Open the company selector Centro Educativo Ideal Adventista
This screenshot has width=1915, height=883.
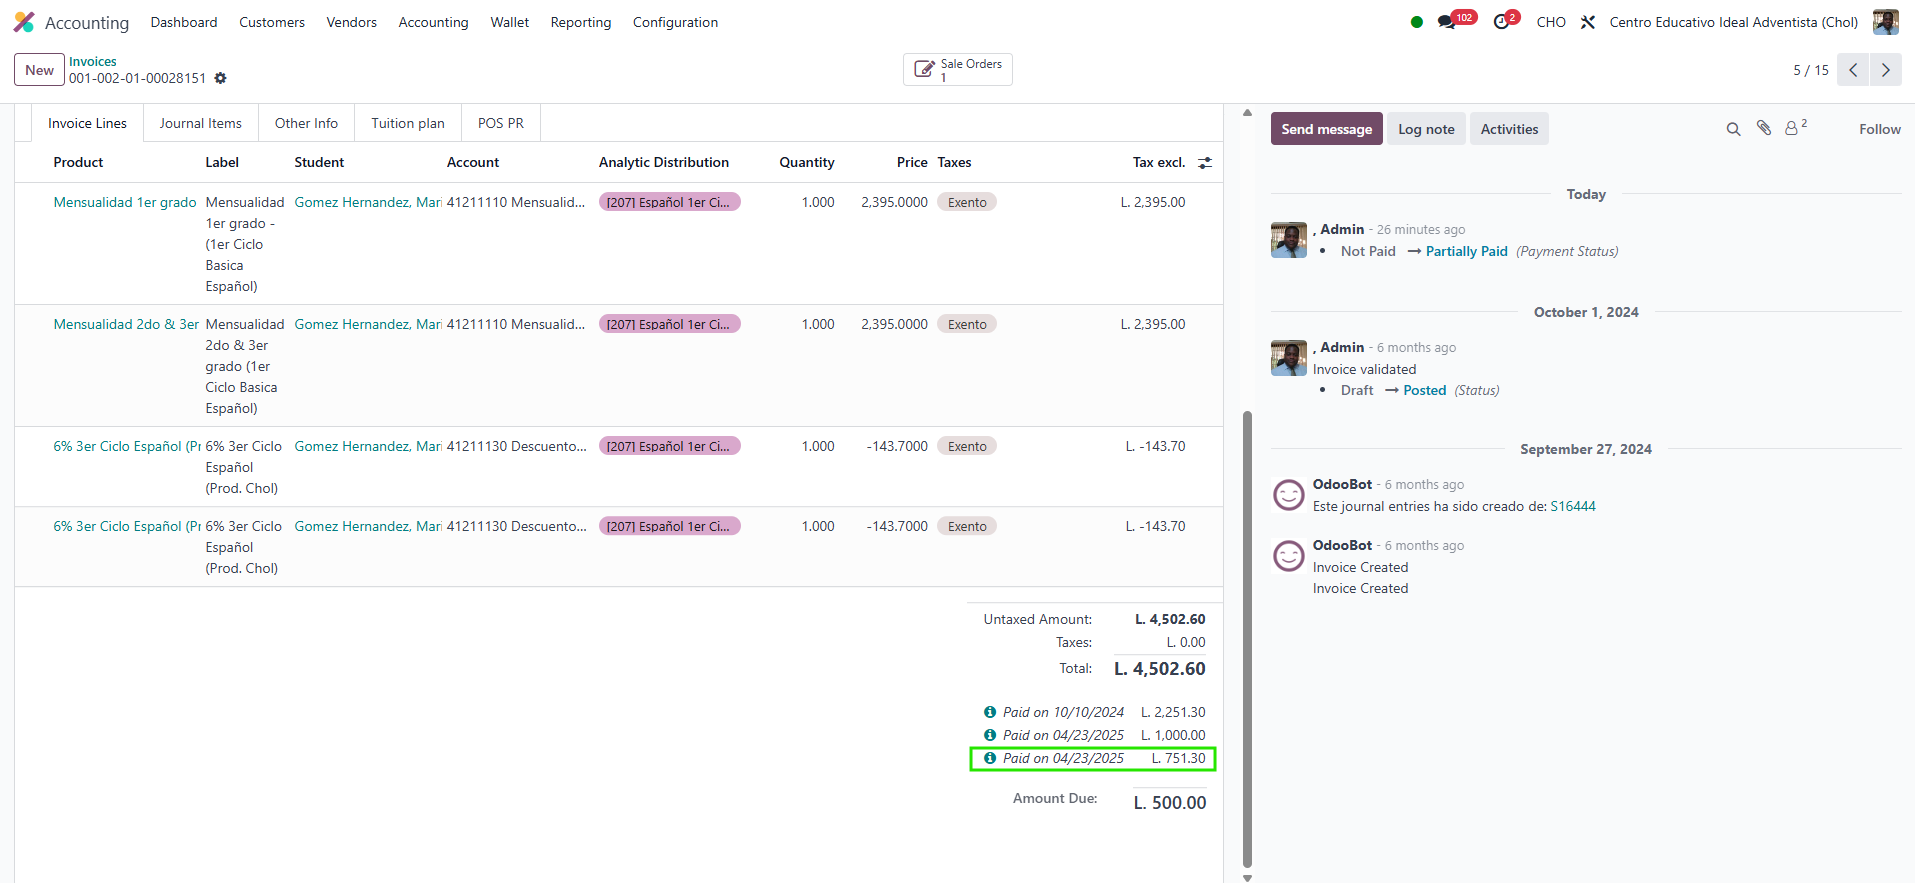pos(1733,22)
